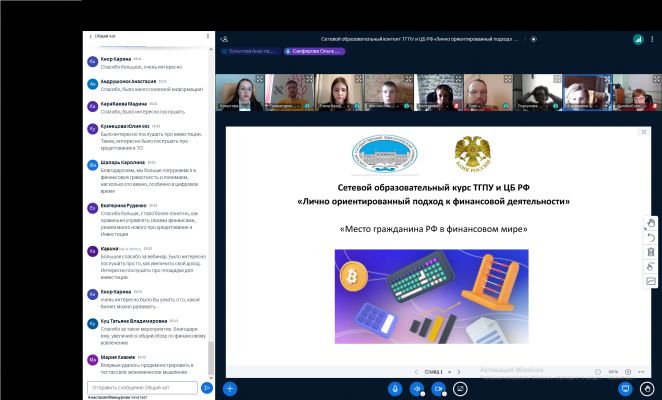Click the zoom percentage value

[613, 372]
